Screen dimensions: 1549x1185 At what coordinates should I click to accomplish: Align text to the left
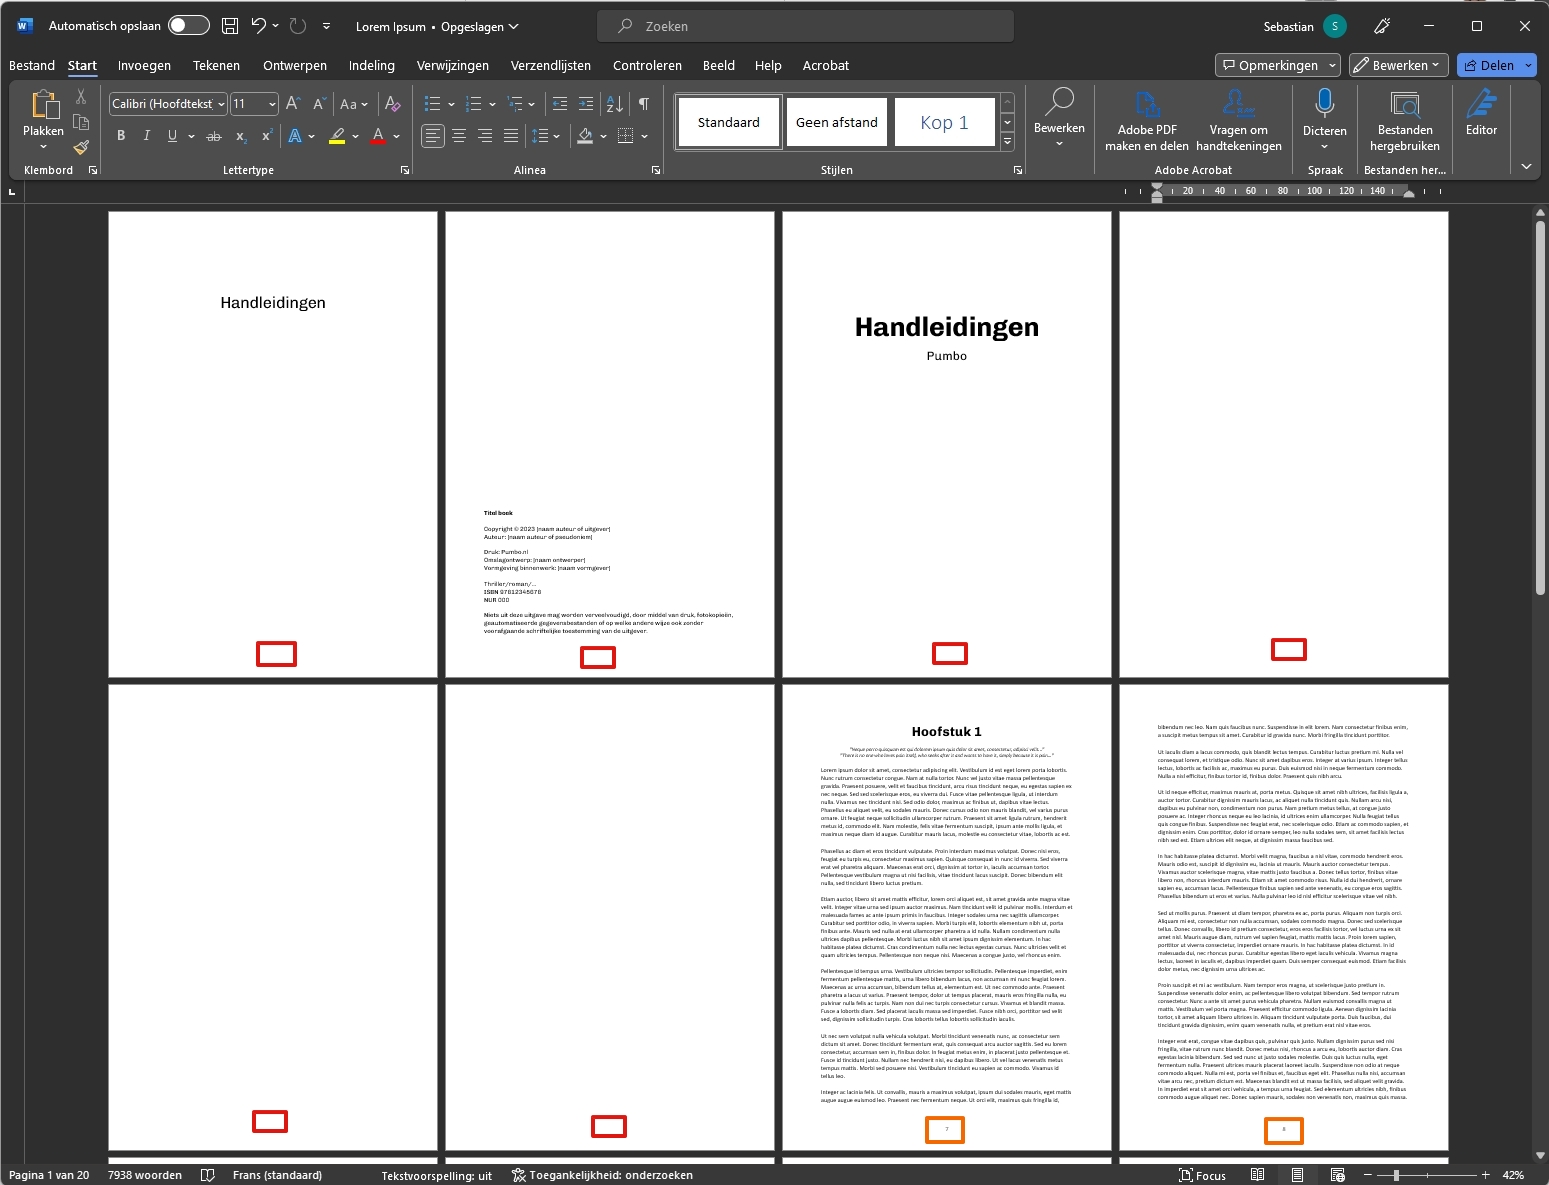[x=432, y=135]
